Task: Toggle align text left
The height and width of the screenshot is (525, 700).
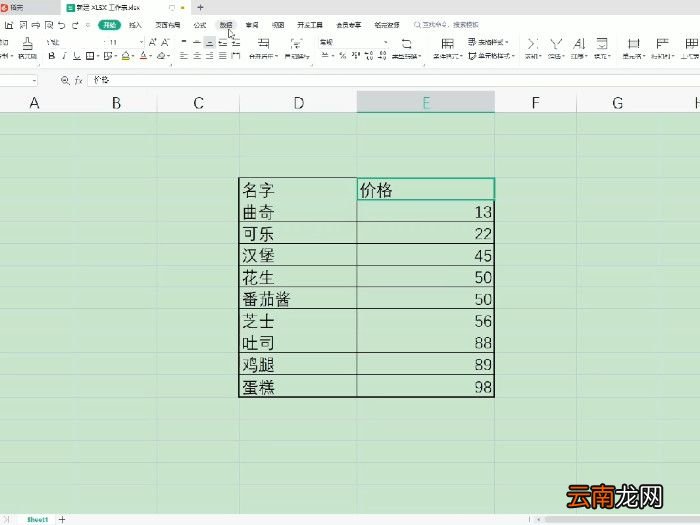Action: 183,56
